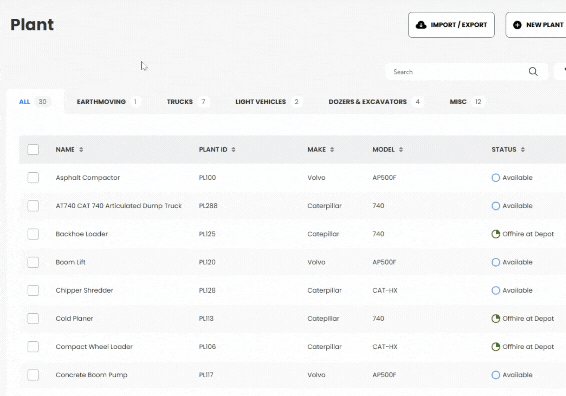
Task: Click the CAT-HX model for Chipper Shredder
Action: (x=385, y=290)
